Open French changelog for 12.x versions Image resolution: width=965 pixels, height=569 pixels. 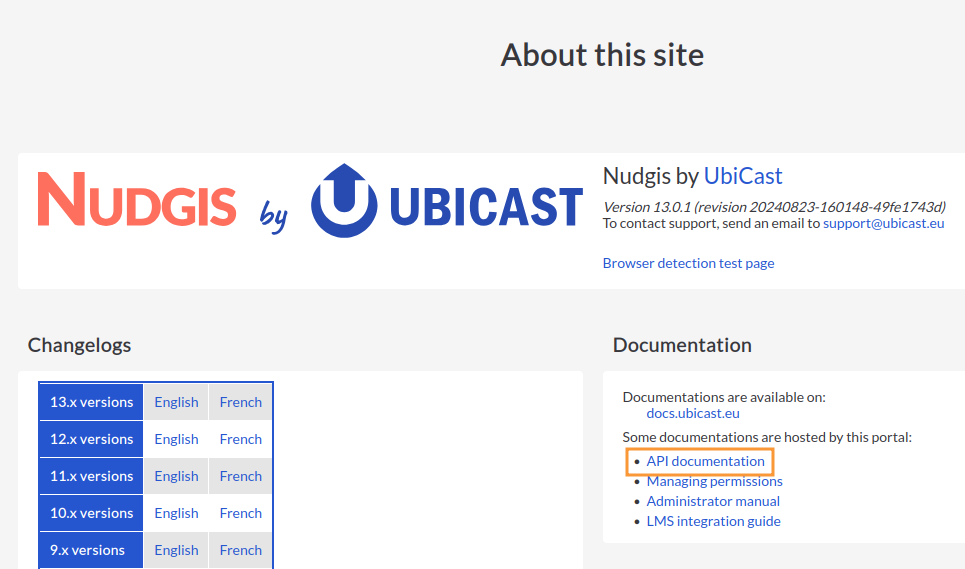[x=241, y=439]
